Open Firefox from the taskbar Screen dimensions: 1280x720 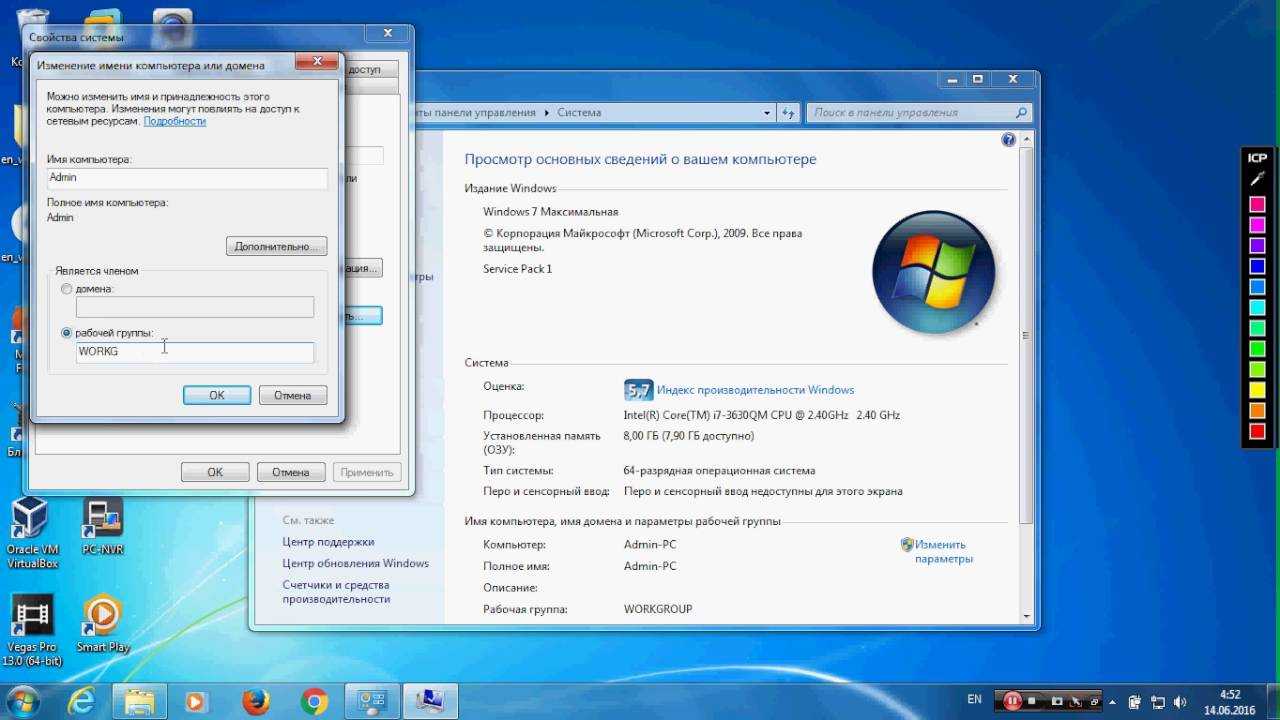(255, 701)
